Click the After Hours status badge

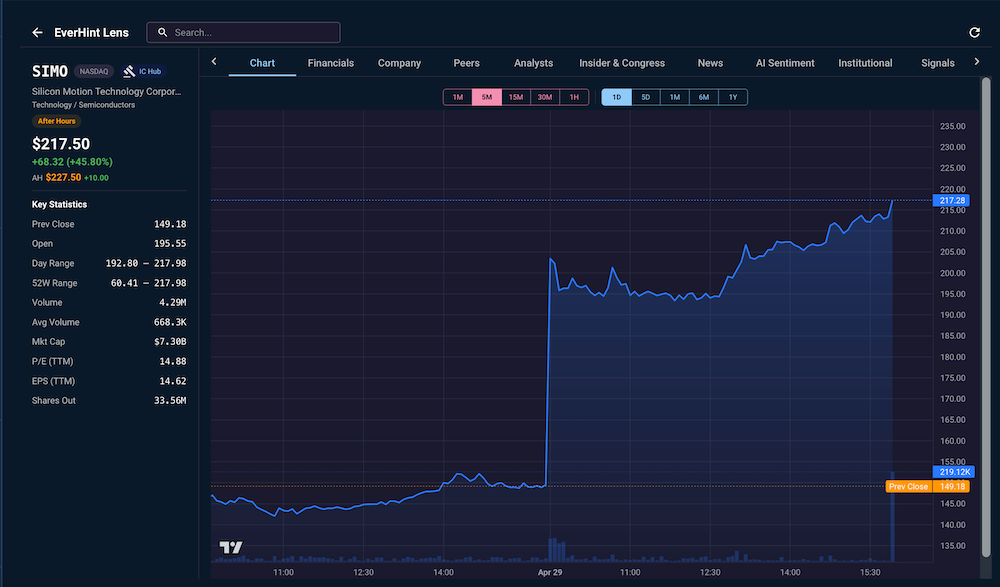56,121
